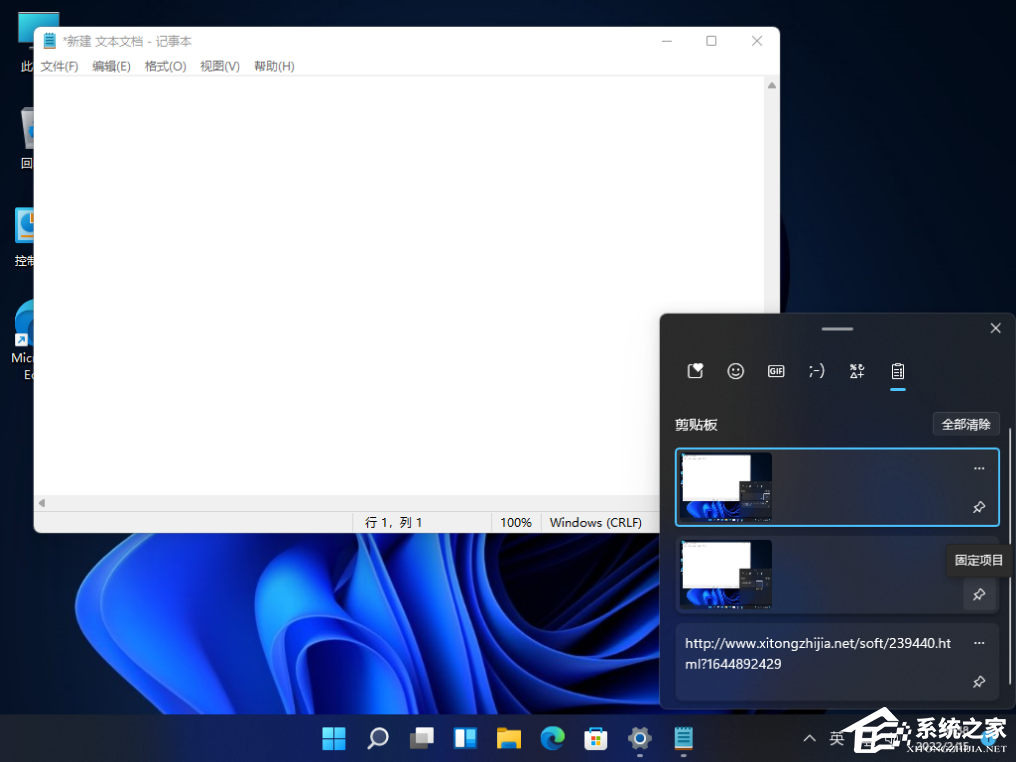Close the clipboard panel
This screenshot has width=1016, height=762.
click(996, 328)
